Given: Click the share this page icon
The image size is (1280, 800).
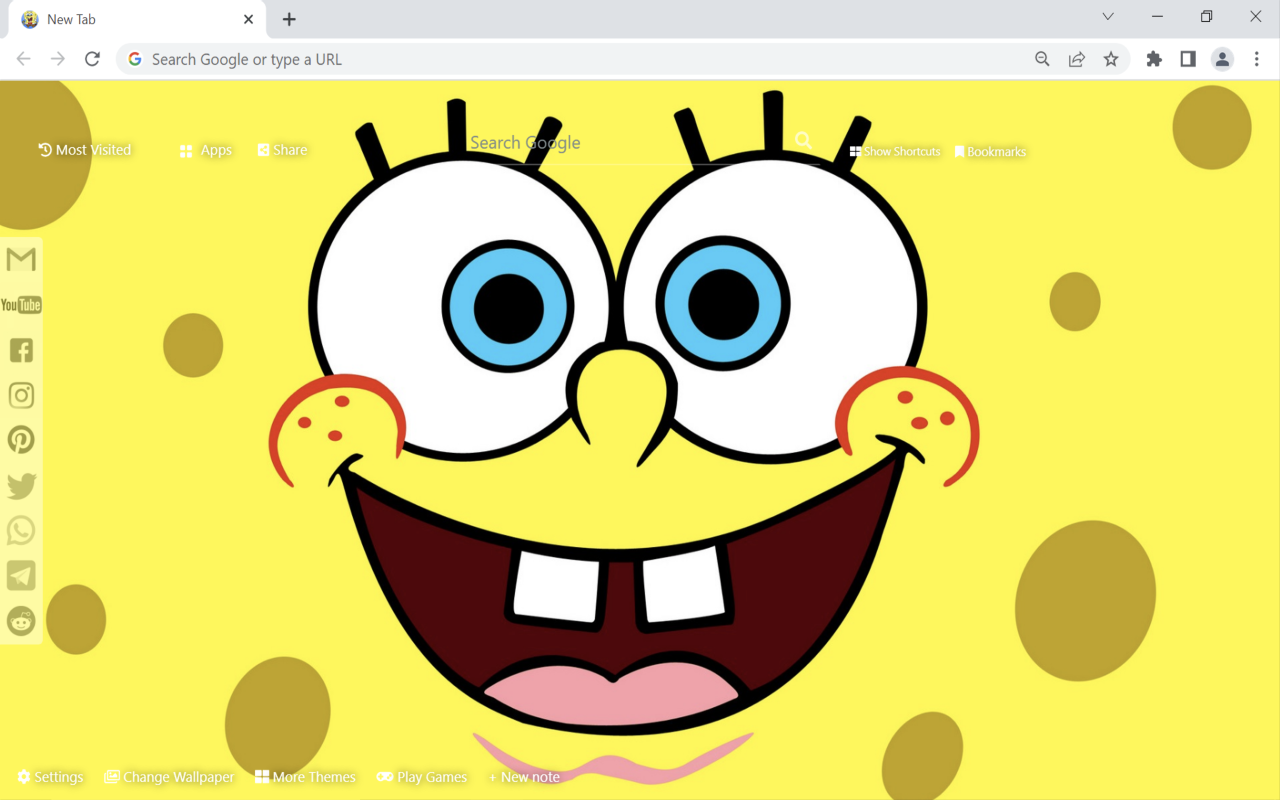Looking at the screenshot, I should (1077, 59).
